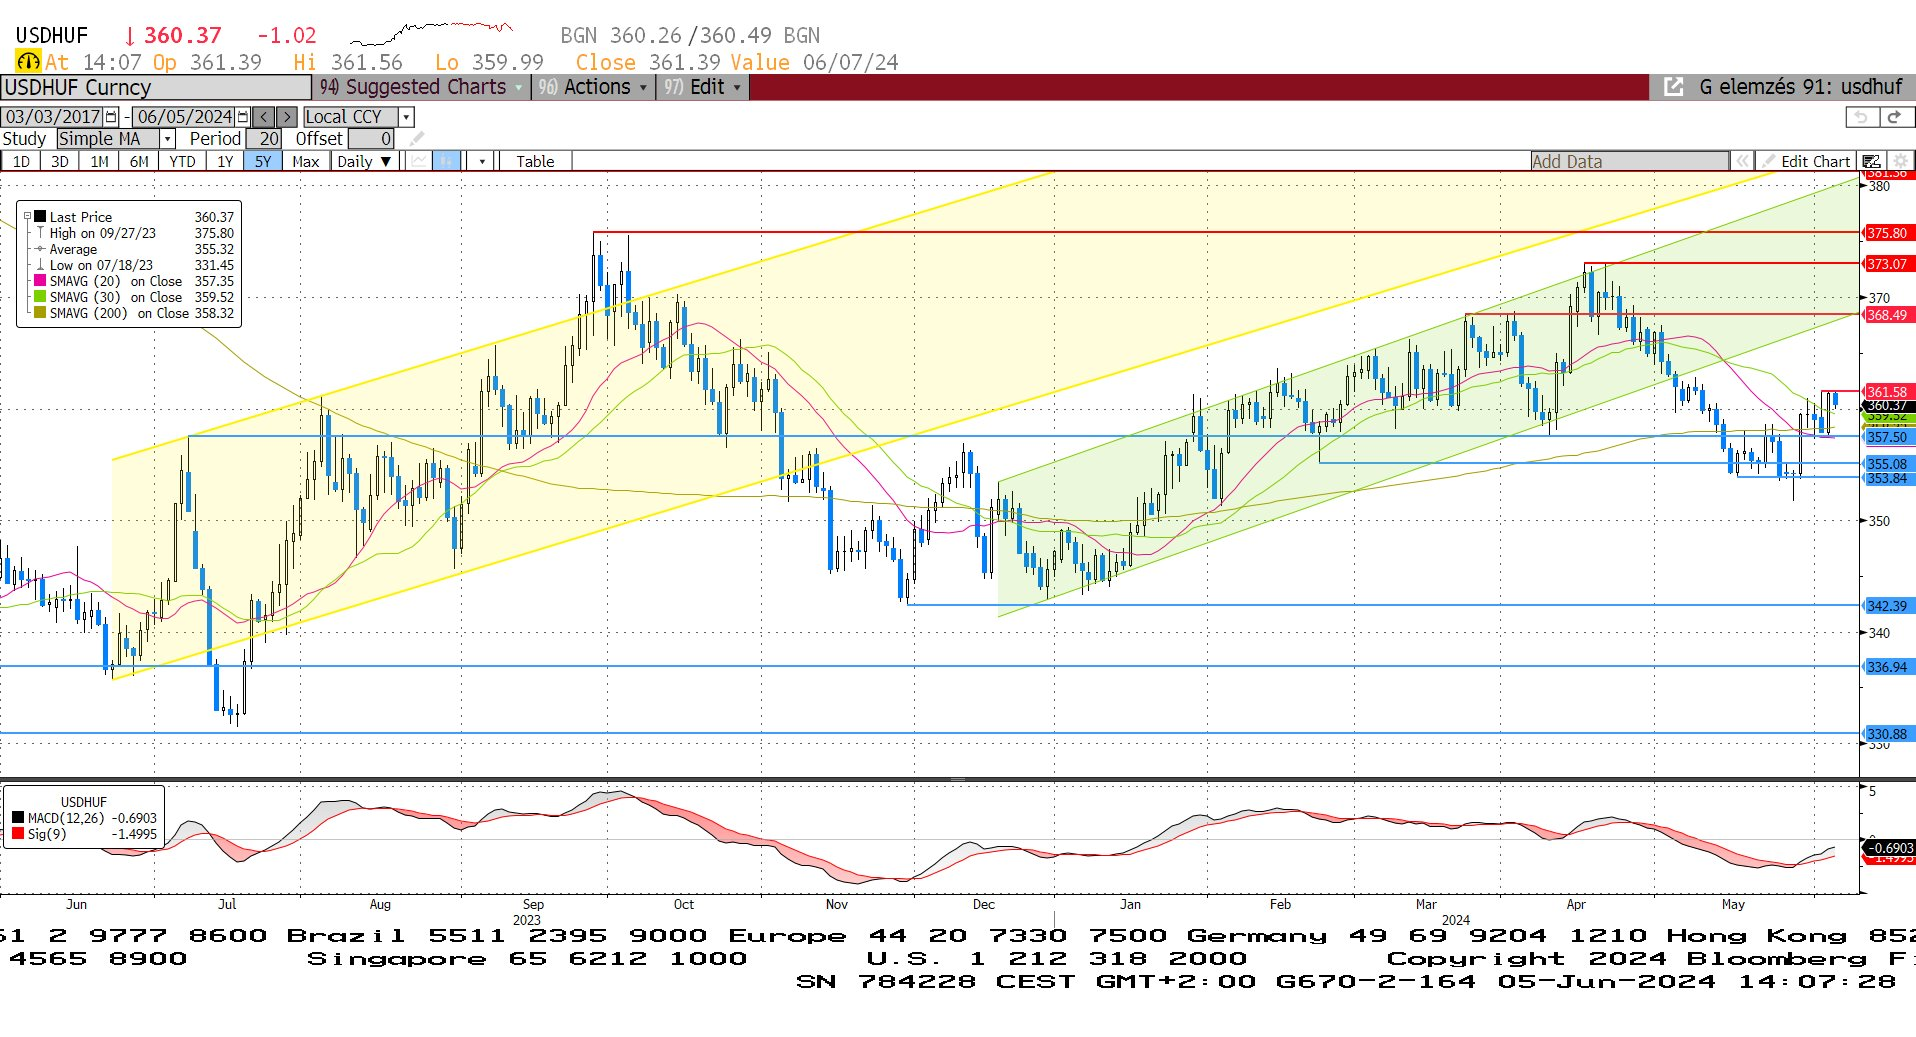The width and height of the screenshot is (1916, 1037).
Task: Click the Sig(9) red swatch
Action: coord(18,833)
